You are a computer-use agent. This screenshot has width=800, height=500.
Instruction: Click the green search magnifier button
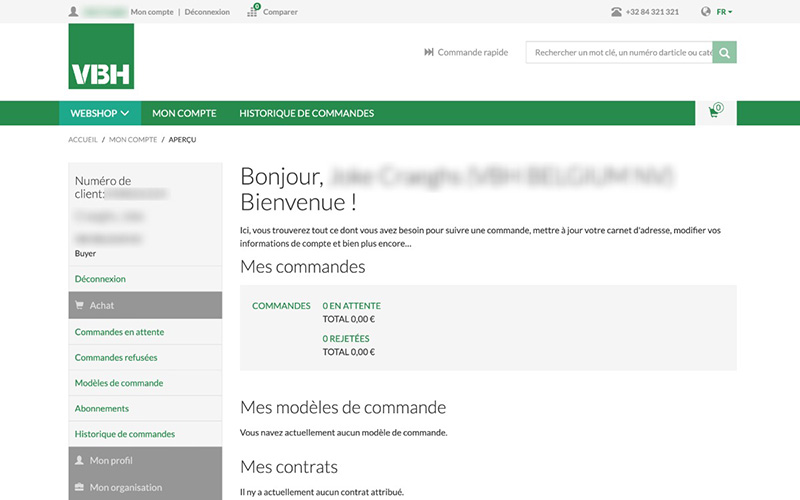[725, 52]
